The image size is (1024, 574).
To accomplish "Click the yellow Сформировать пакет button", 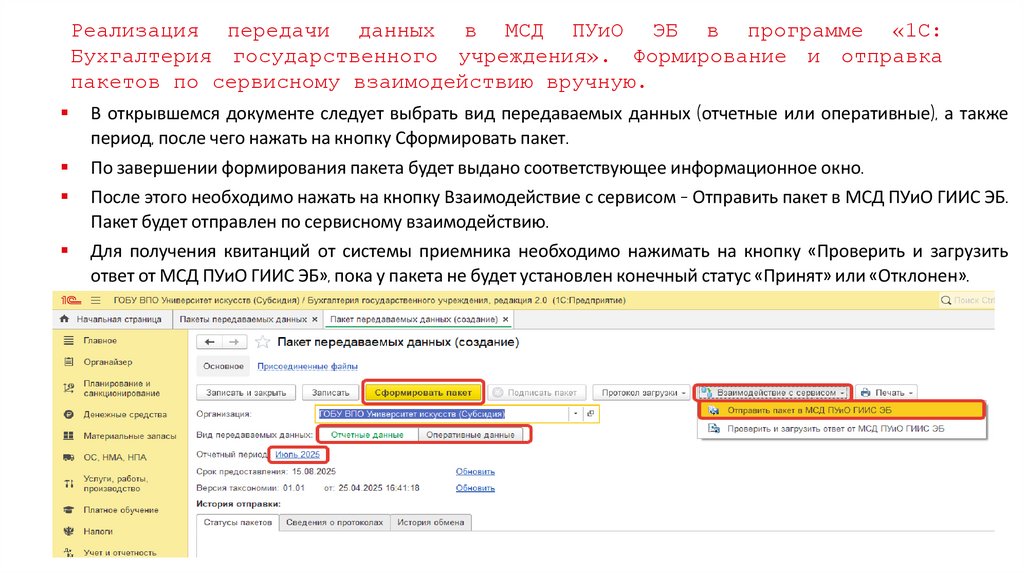I will (x=423, y=392).
